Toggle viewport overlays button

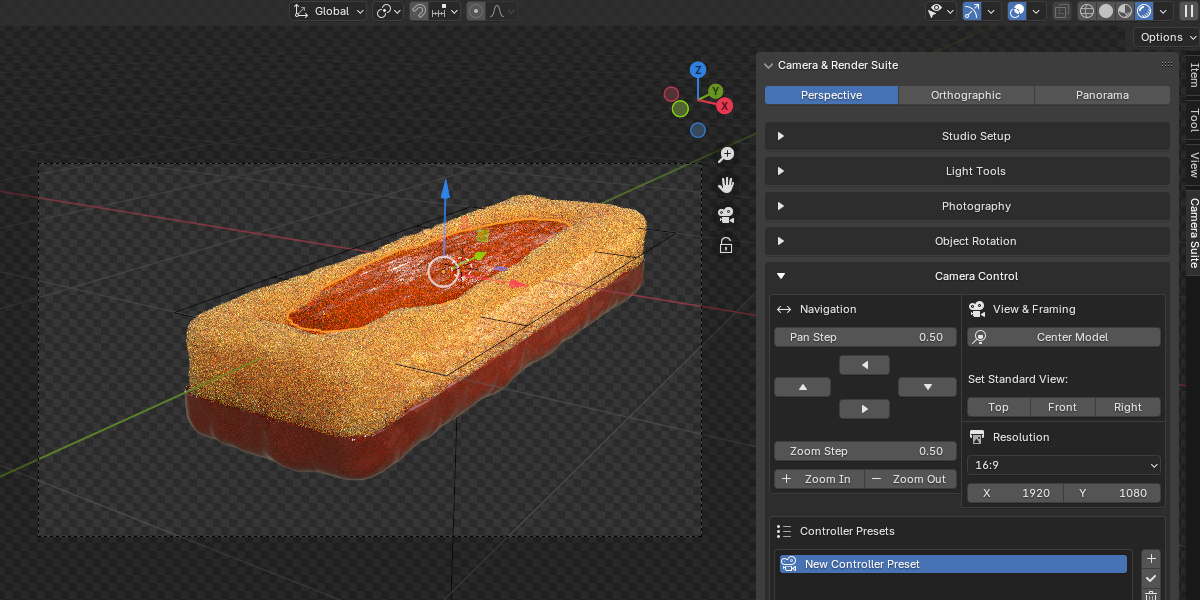point(1017,11)
